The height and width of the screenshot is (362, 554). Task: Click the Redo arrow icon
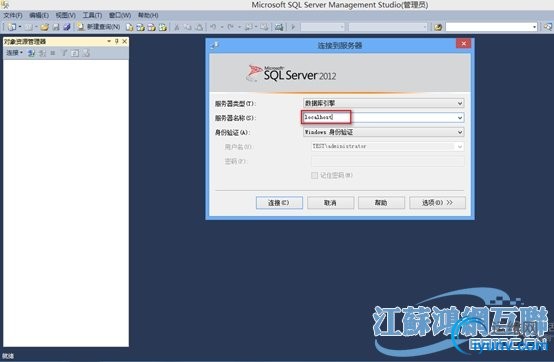pos(230,27)
